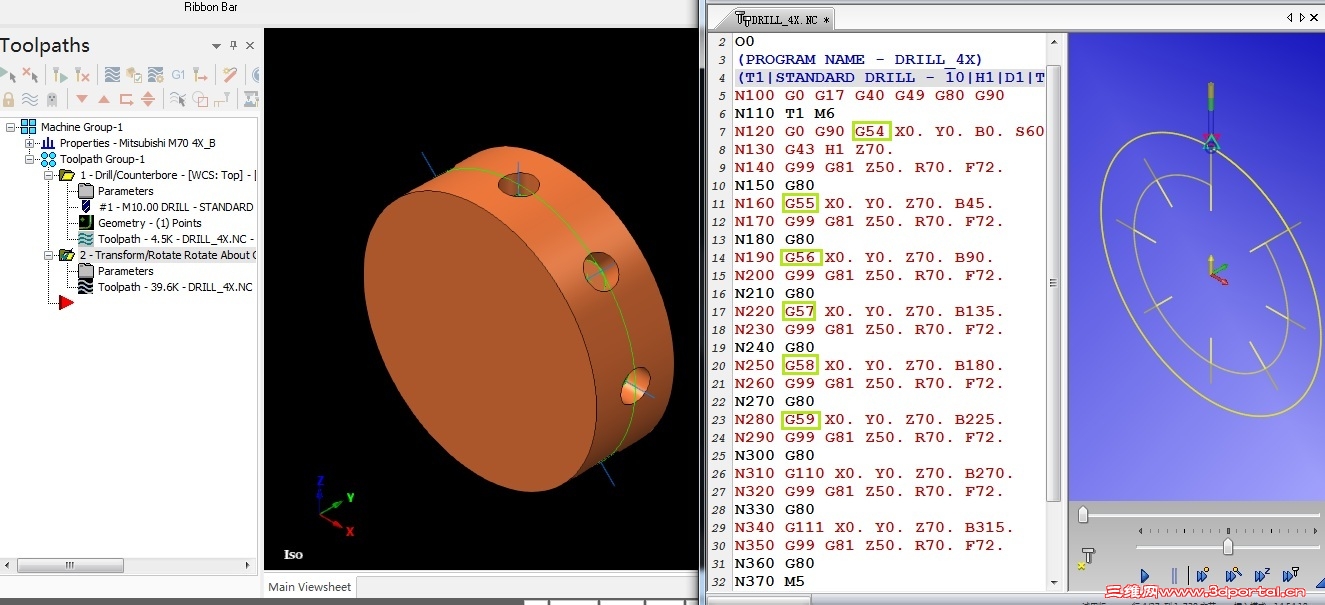Select Toolpath Group-1 tree item
1325x605 pixels.
pos(102,159)
